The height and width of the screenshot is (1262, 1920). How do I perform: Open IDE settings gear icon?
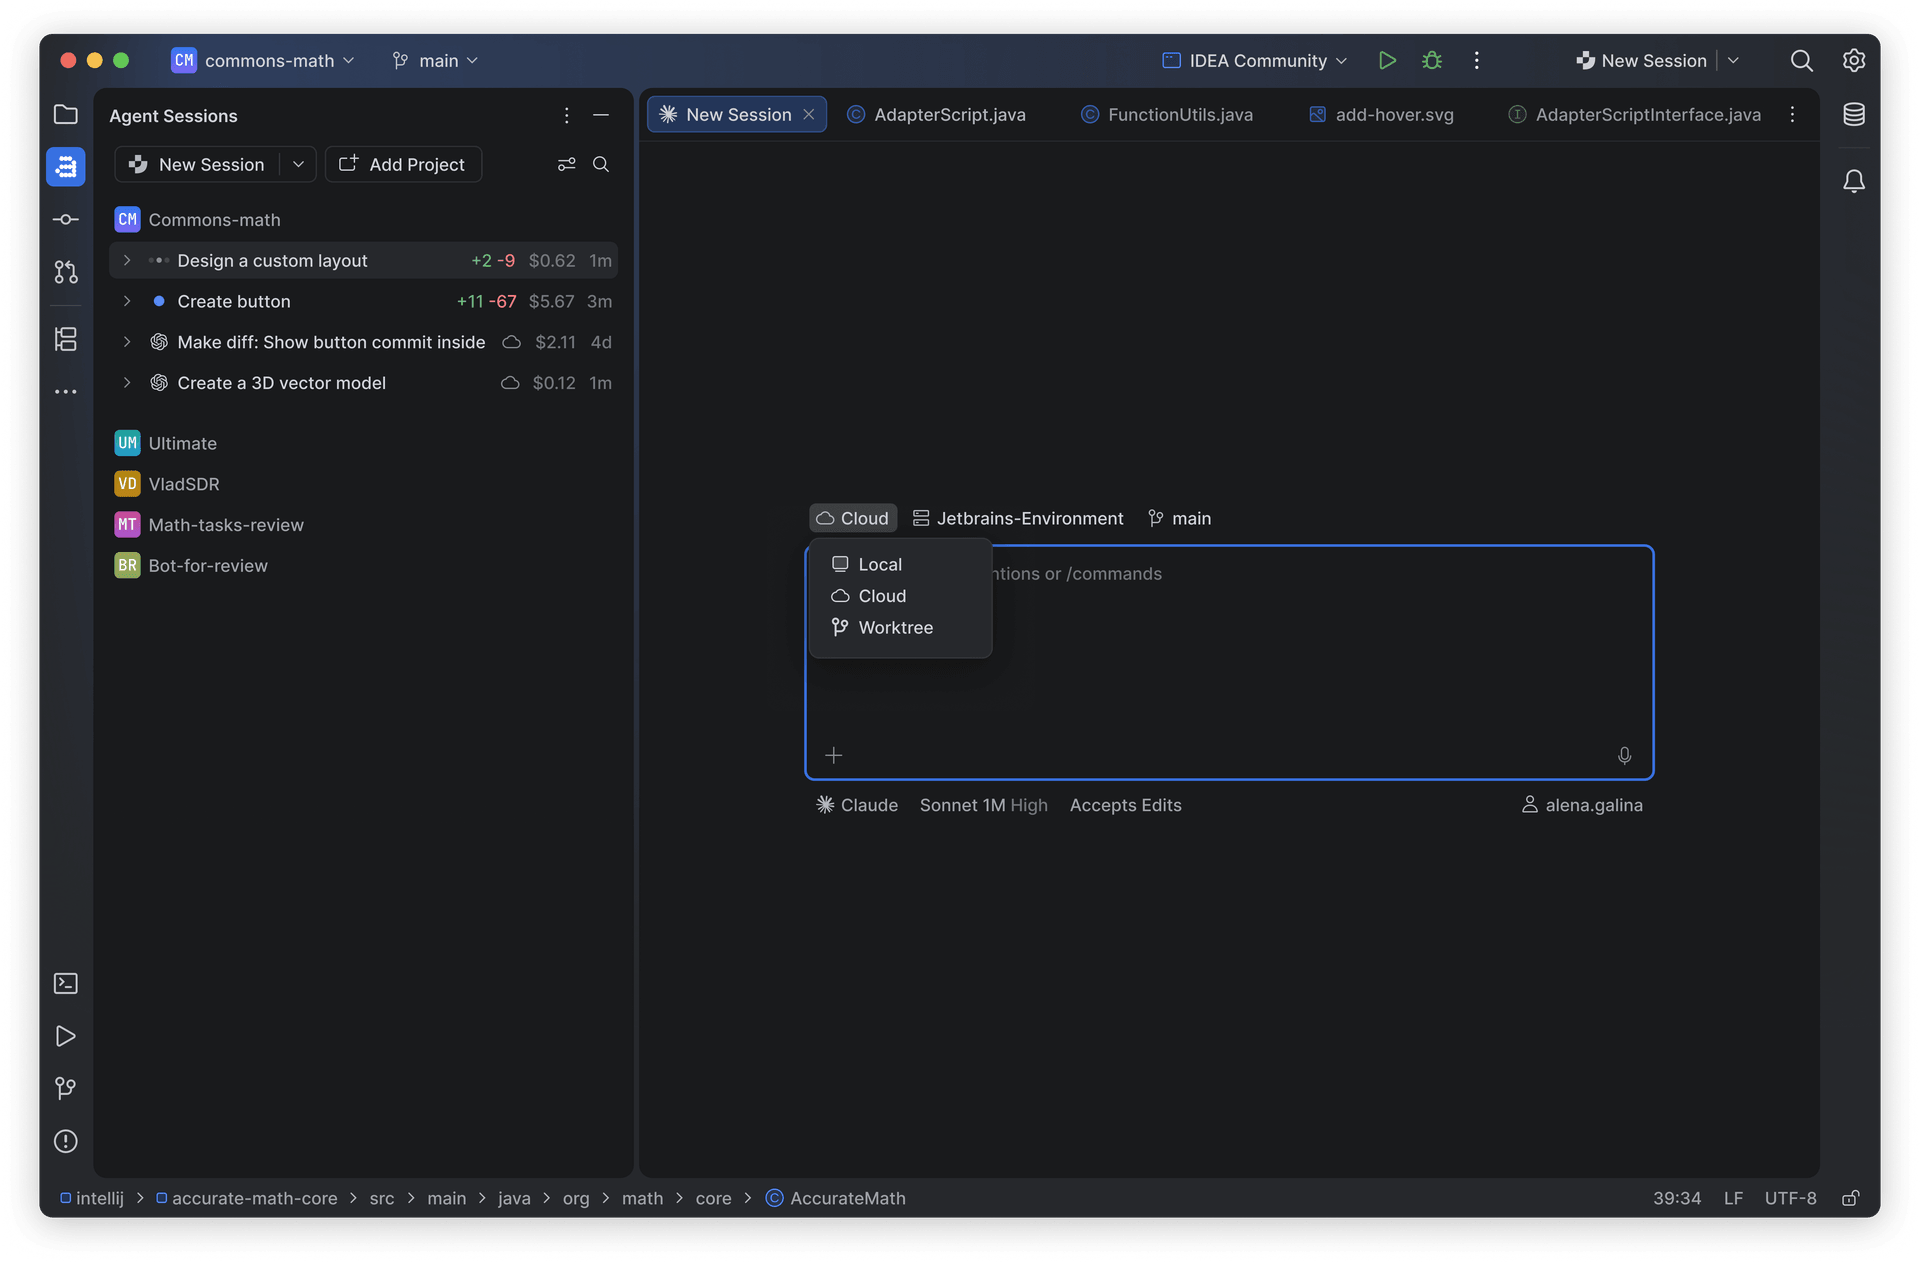point(1853,60)
